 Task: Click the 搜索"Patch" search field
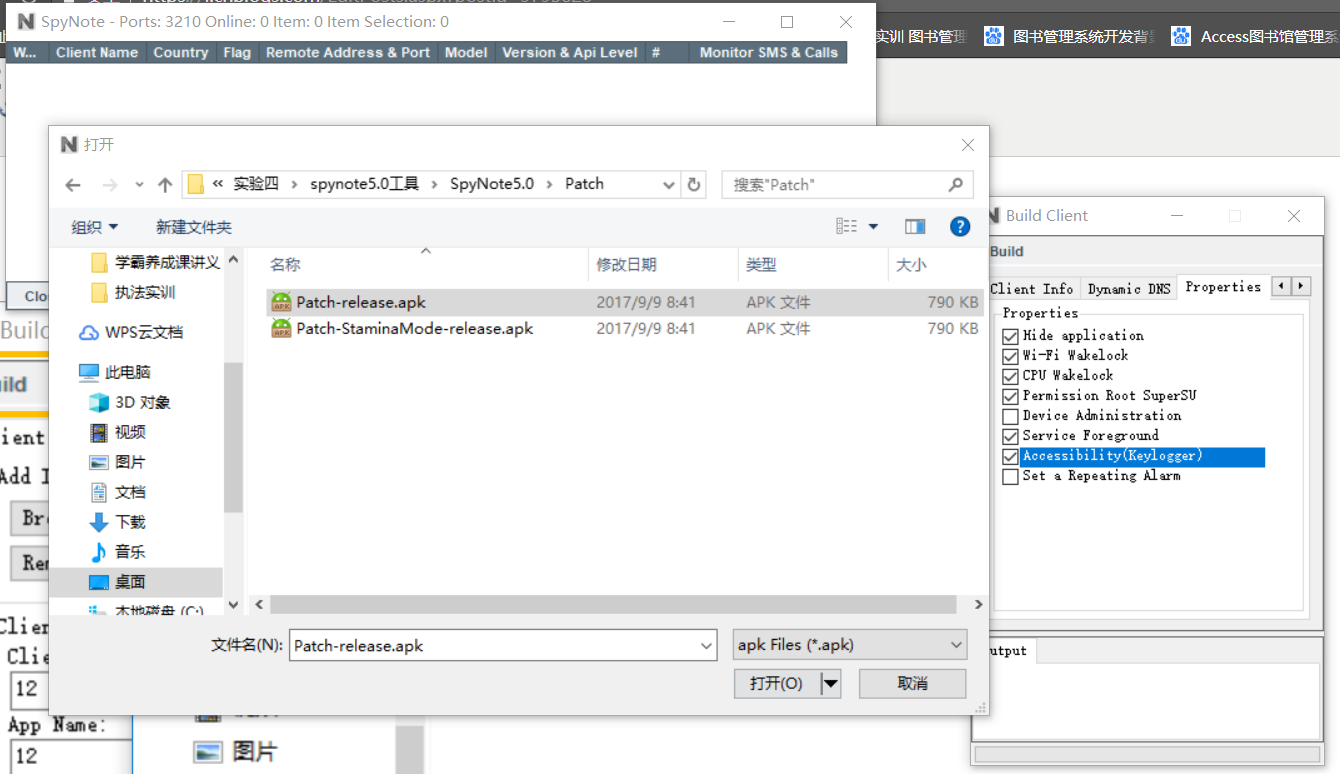coord(835,184)
